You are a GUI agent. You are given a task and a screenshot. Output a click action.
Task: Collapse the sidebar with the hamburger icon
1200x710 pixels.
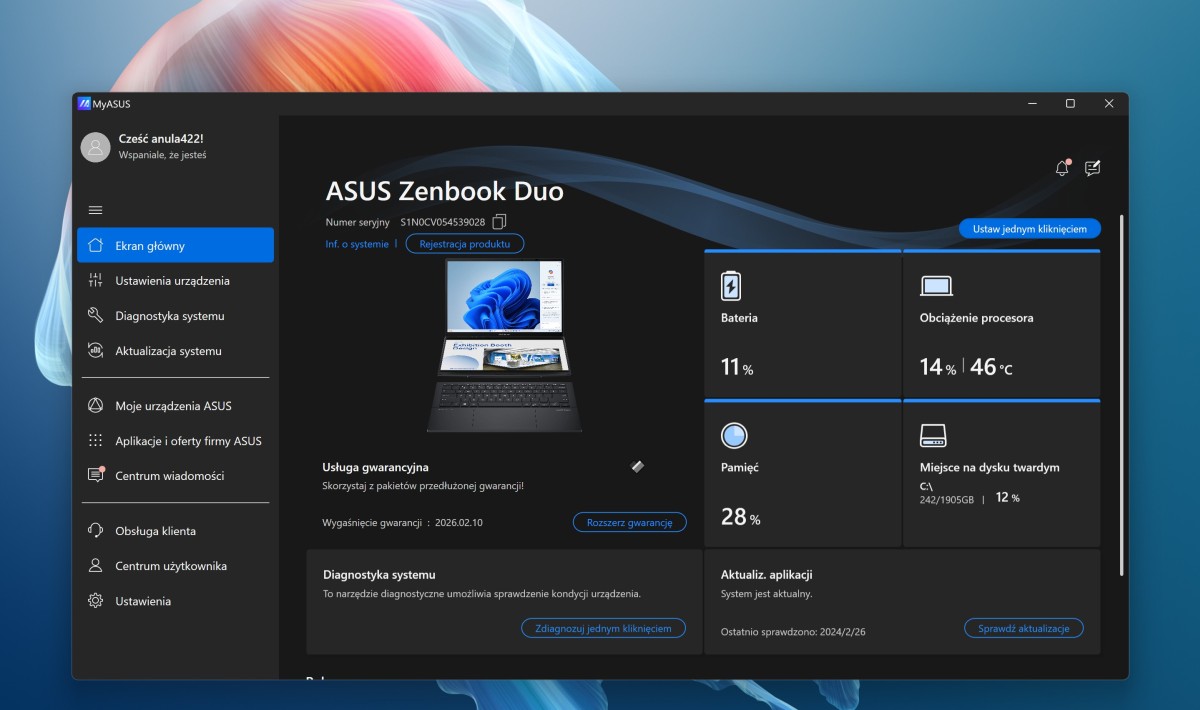tap(96, 210)
